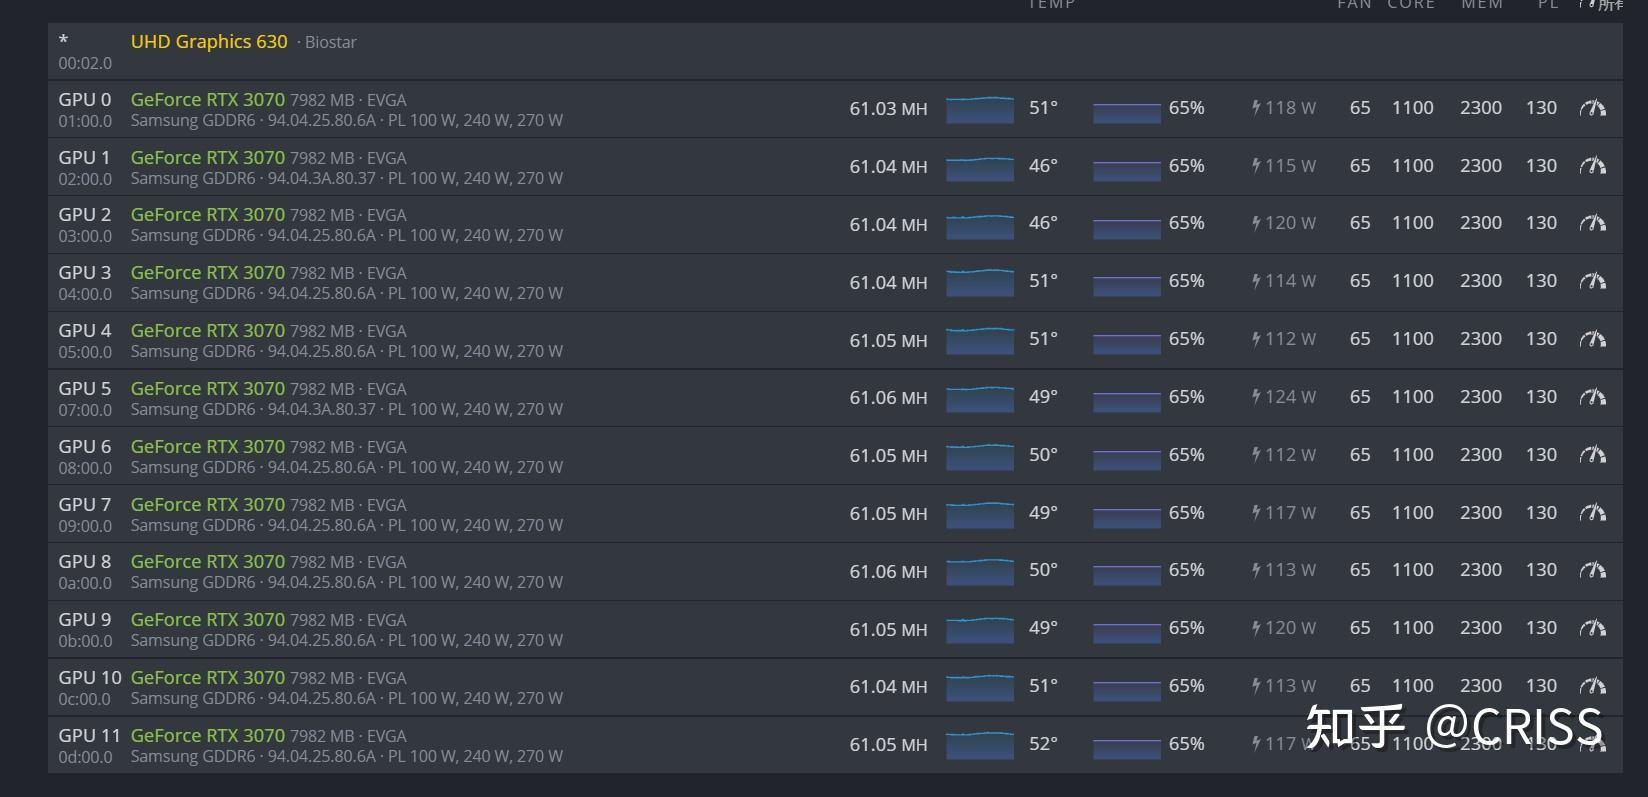Click the hashrate mini chart for GPU 0
Viewport: 1648px width, 797px height.
coord(979,109)
